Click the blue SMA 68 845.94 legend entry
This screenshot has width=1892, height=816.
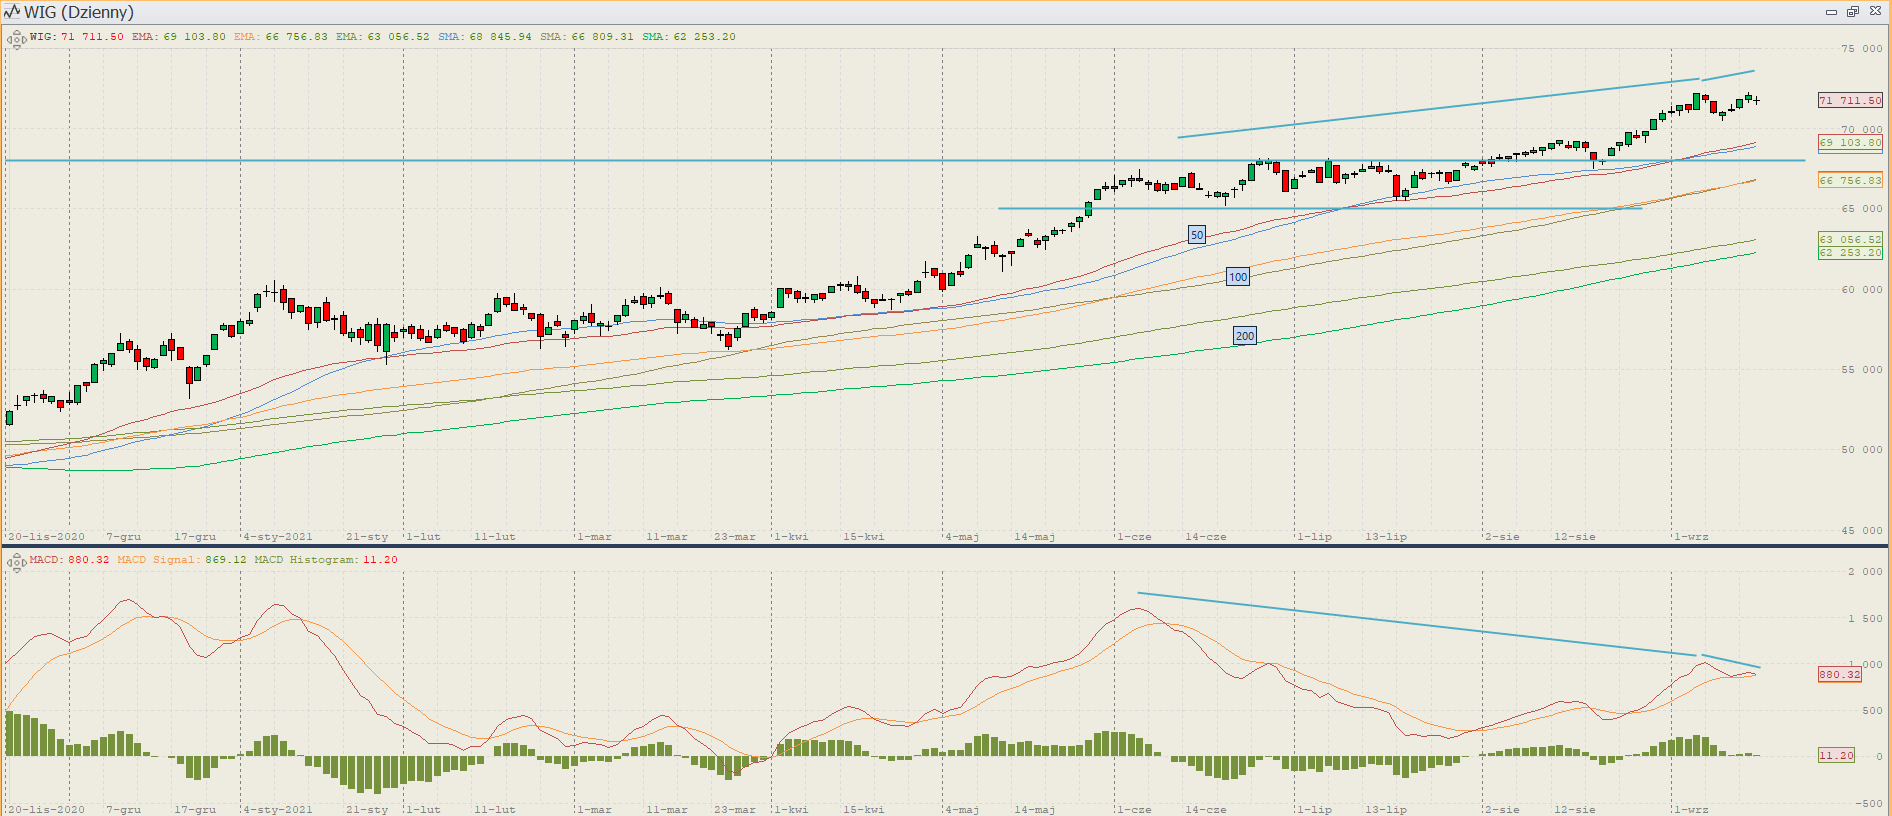pos(485,37)
